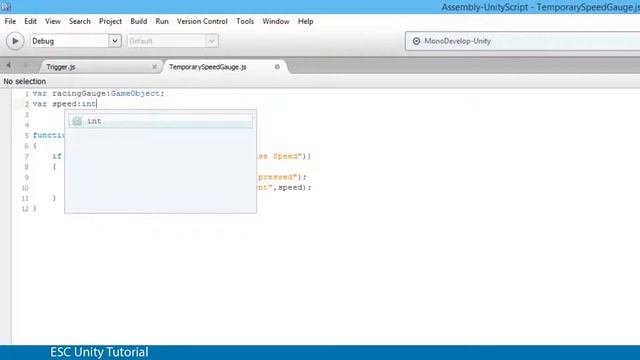Click the unsaved indicator on TemporarySpeedGauge.js tab
The height and width of the screenshot is (360, 640).
click(277, 67)
